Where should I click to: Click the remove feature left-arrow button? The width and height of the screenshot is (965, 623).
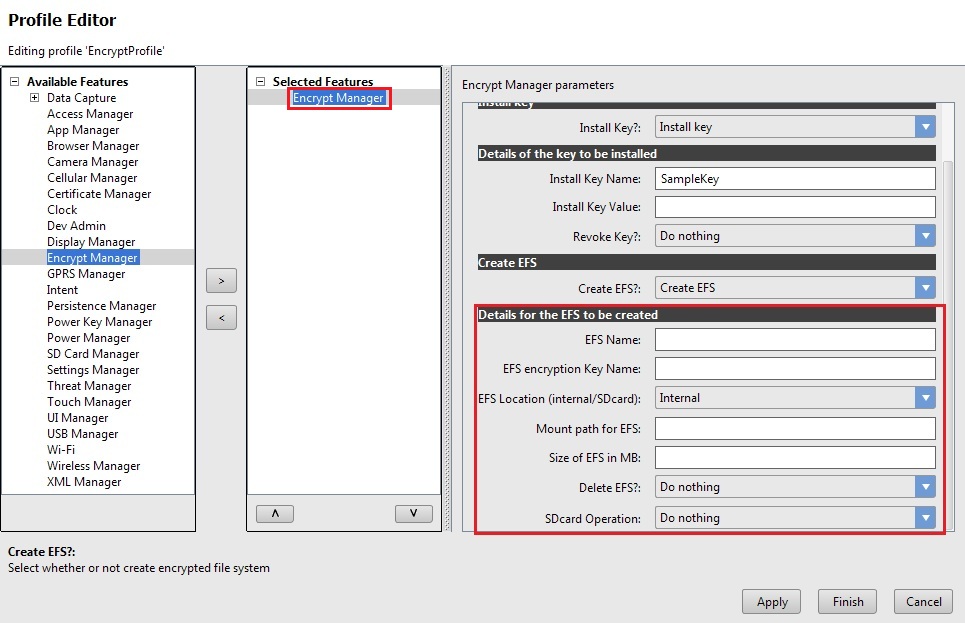point(221,318)
